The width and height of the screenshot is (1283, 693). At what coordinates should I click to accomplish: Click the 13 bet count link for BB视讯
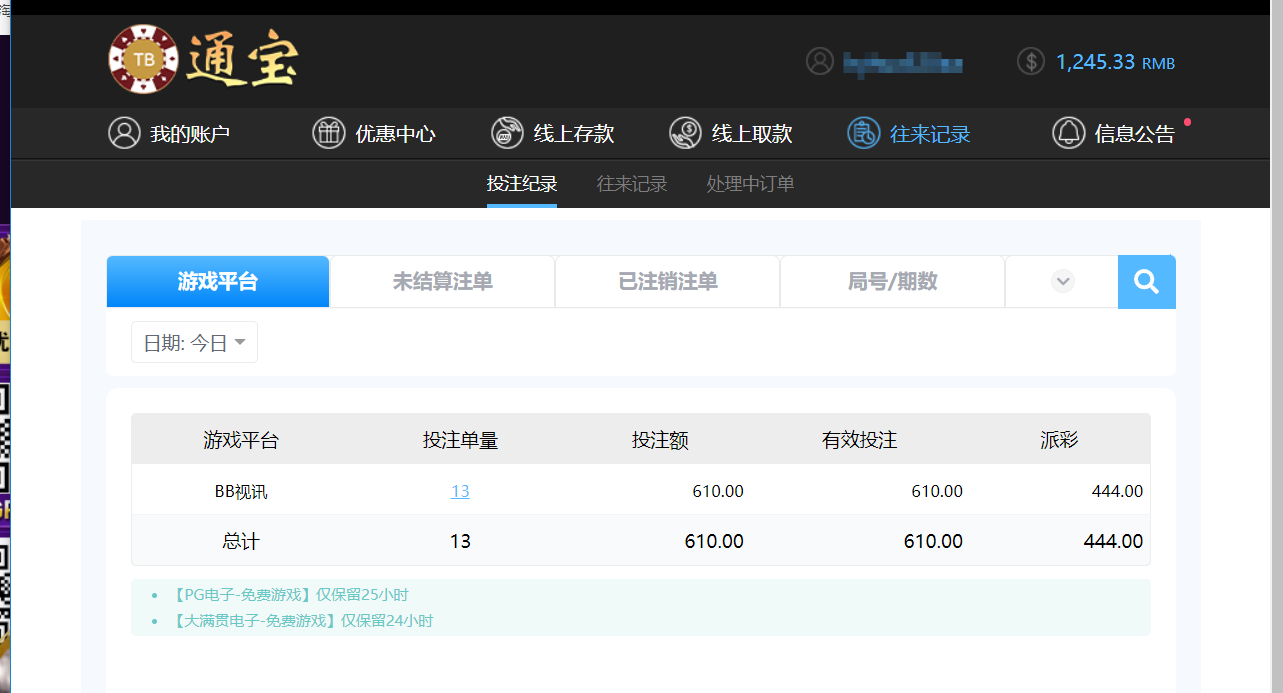(x=459, y=491)
